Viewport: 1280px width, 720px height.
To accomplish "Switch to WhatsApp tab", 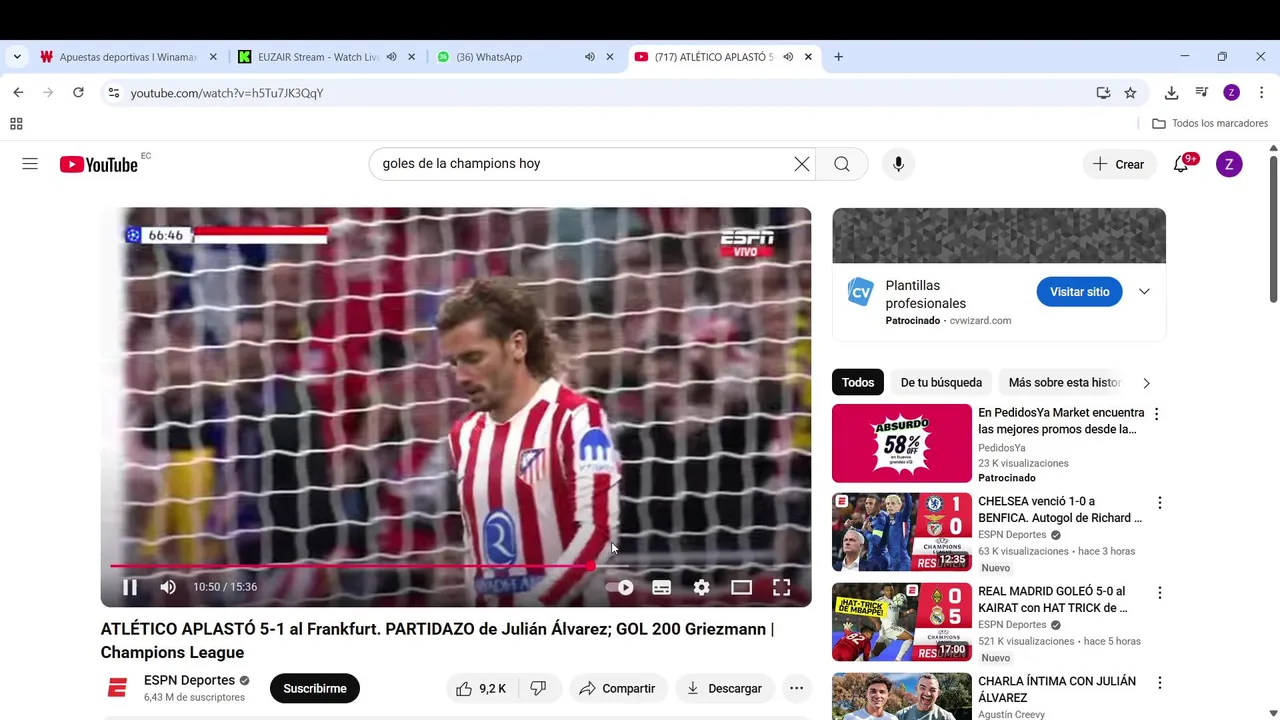I will click(x=489, y=57).
